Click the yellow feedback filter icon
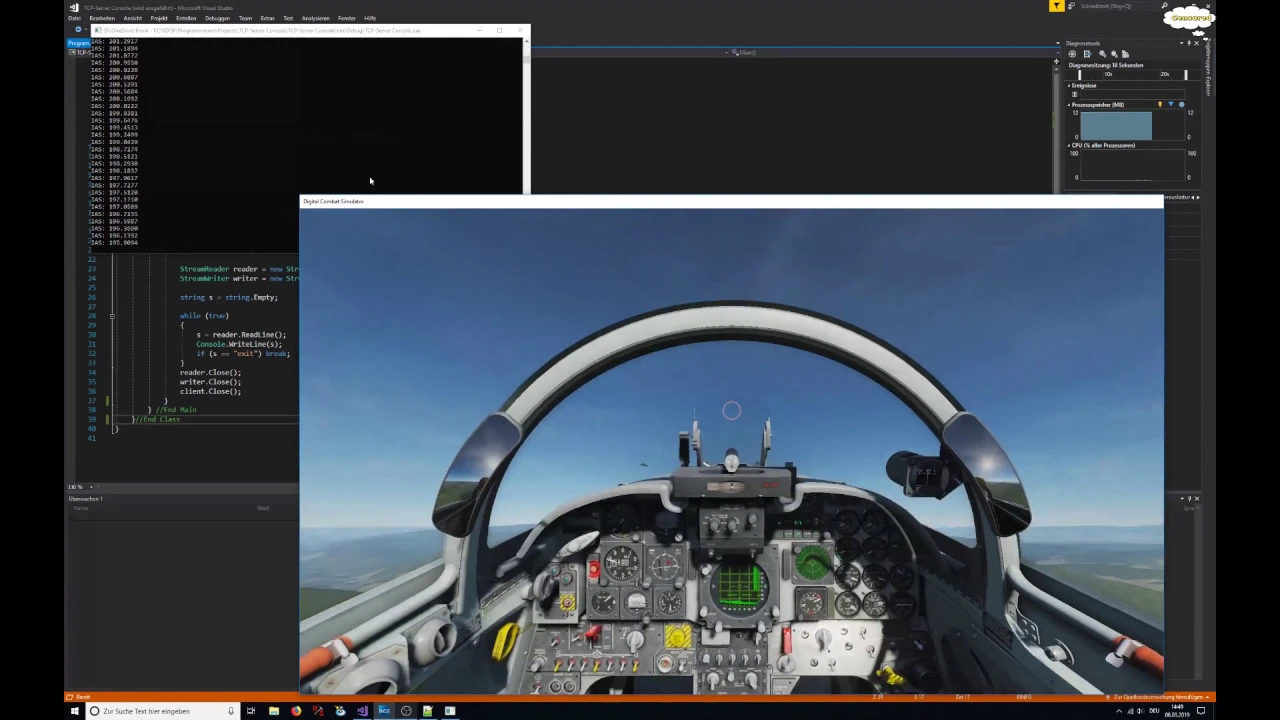Image resolution: width=1280 pixels, height=720 pixels. point(1057,6)
